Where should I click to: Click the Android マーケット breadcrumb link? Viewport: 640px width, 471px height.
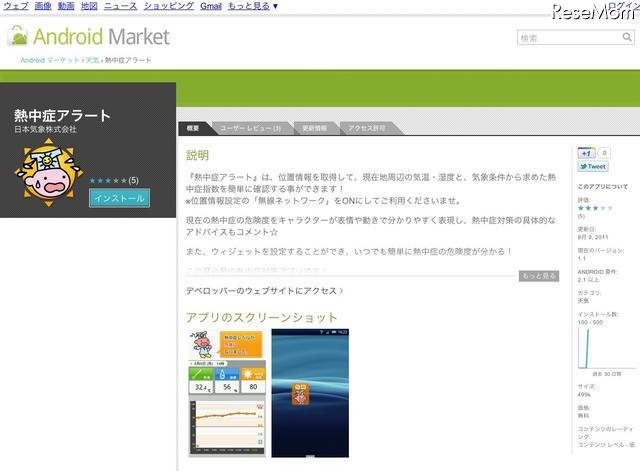tap(50, 60)
